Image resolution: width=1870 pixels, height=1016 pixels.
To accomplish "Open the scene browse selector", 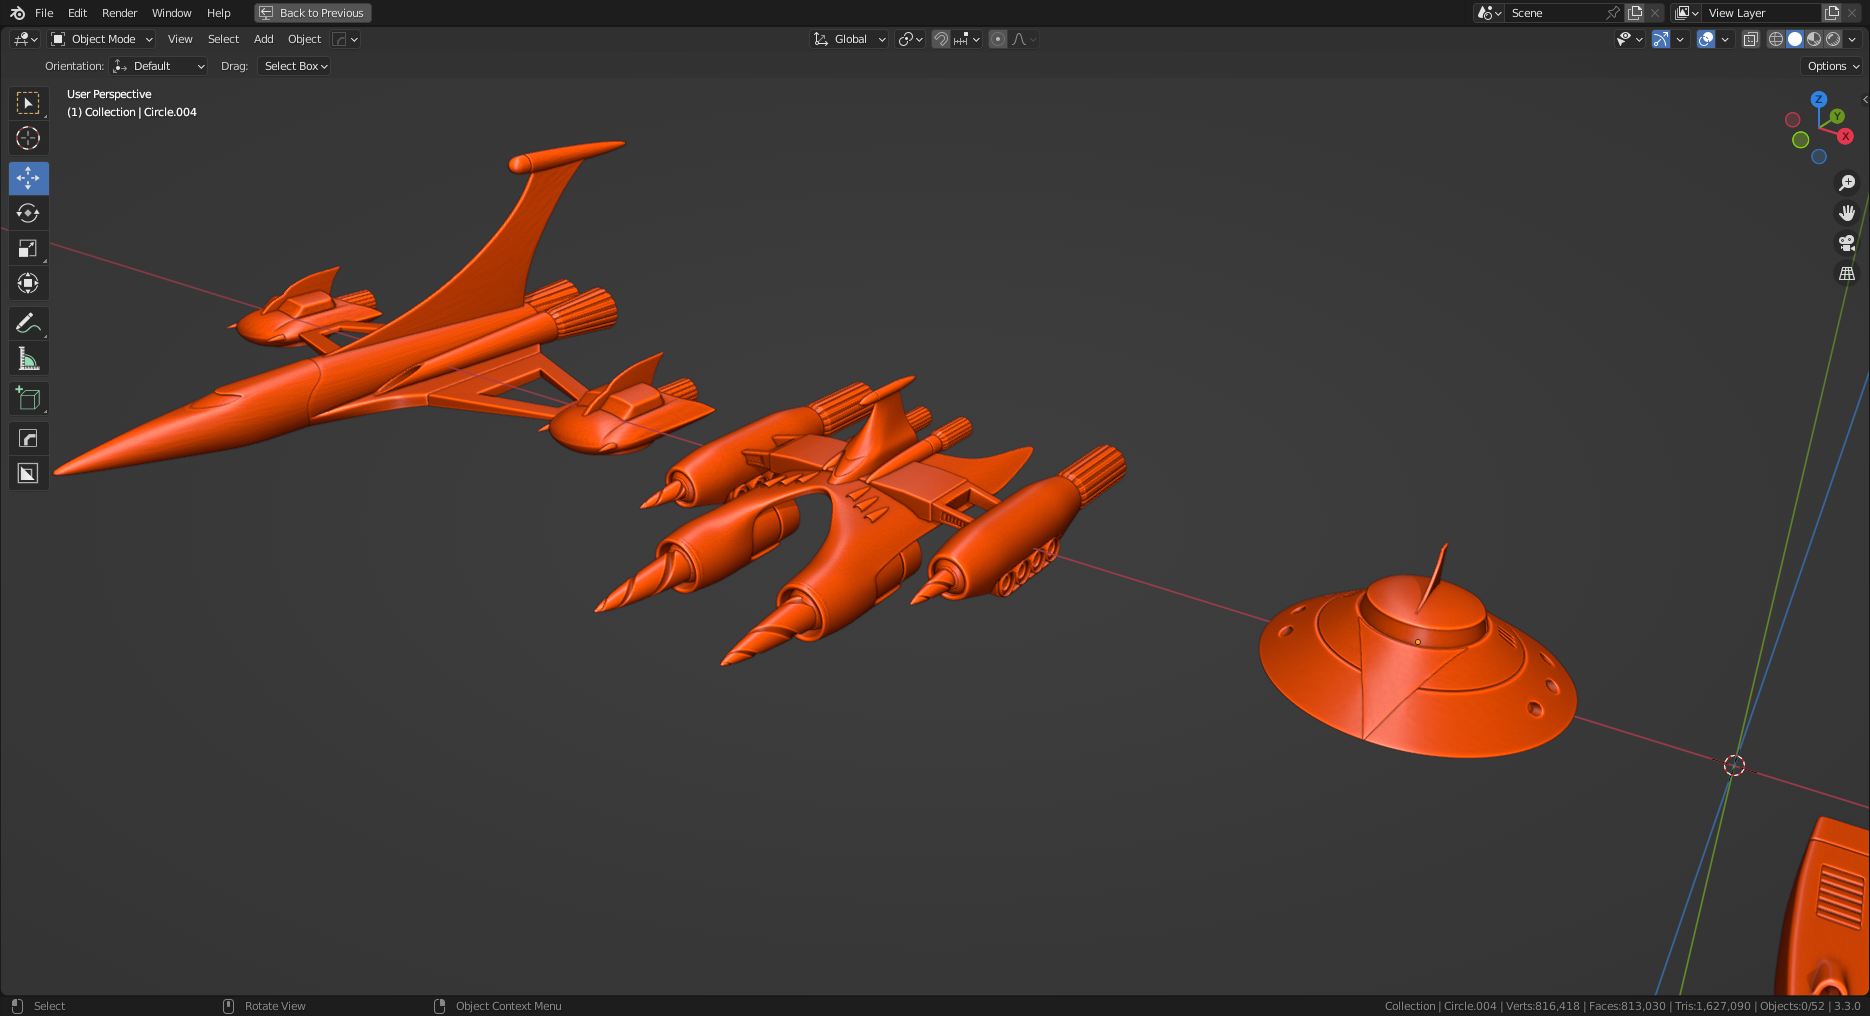I will click(x=1489, y=13).
